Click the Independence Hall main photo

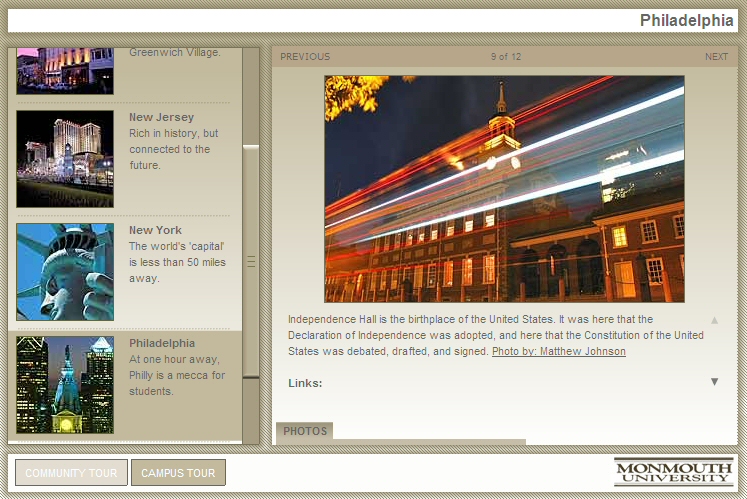point(505,189)
